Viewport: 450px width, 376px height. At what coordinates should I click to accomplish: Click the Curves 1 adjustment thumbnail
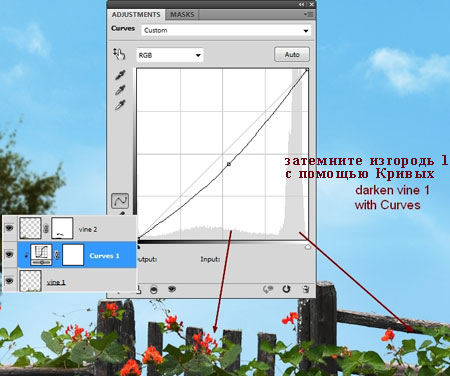41,255
